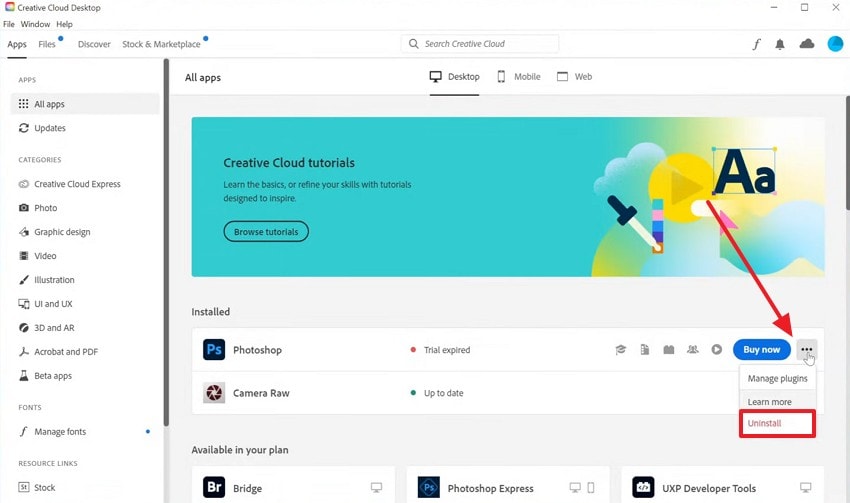
Task: Play the Photoshop video icon
Action: 717,350
